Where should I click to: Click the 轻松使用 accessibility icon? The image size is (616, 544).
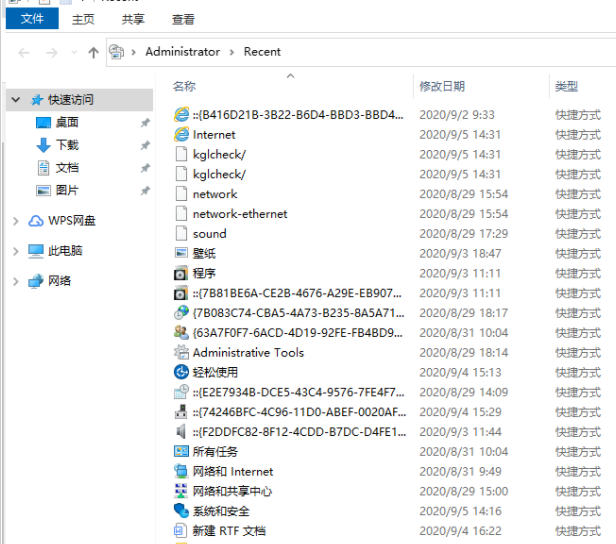tap(181, 372)
